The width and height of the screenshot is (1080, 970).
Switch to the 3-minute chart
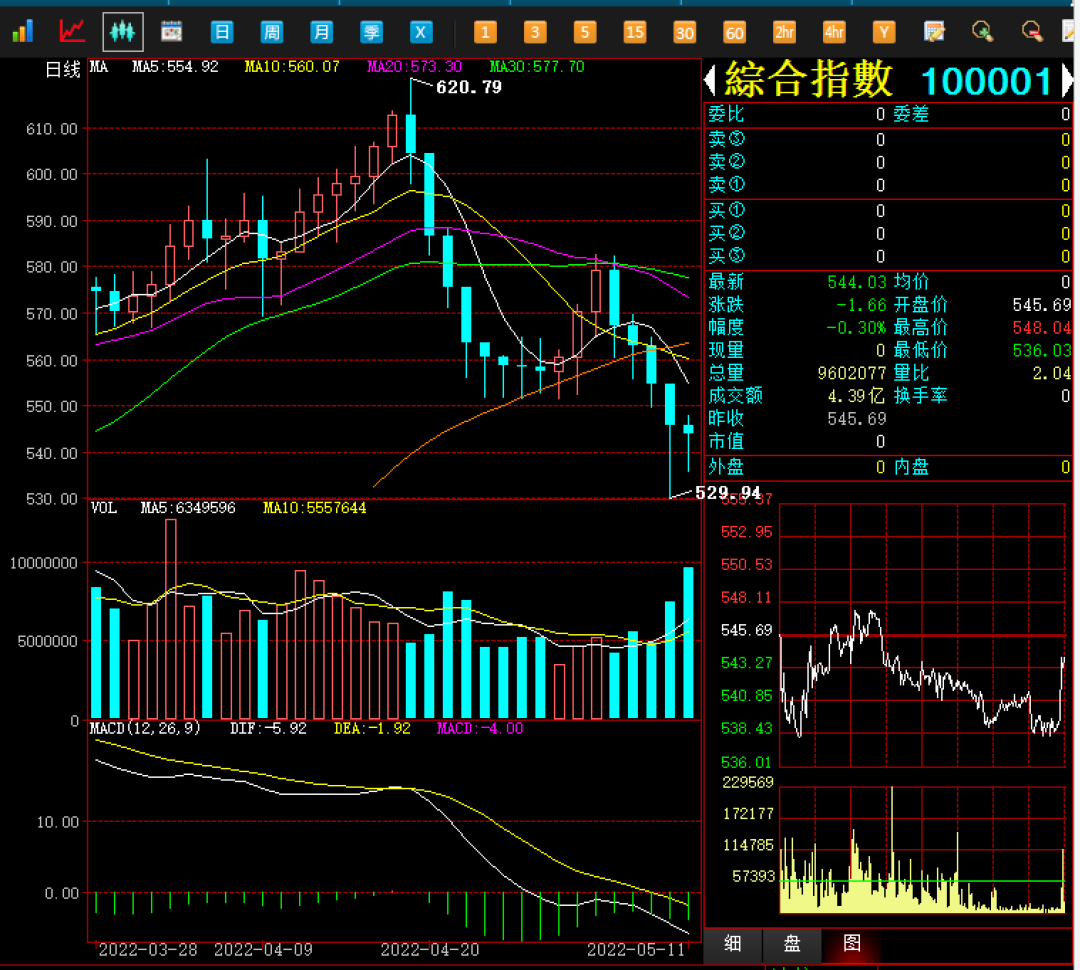(x=534, y=32)
